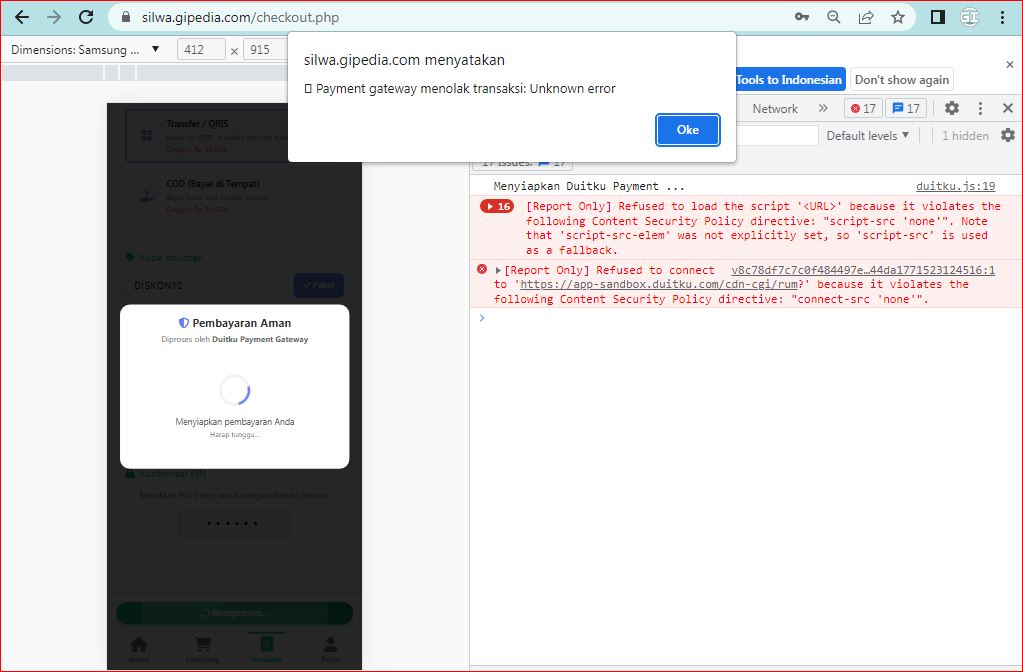Open the browser side panel icon
The image size is (1023, 672).
[938, 17]
